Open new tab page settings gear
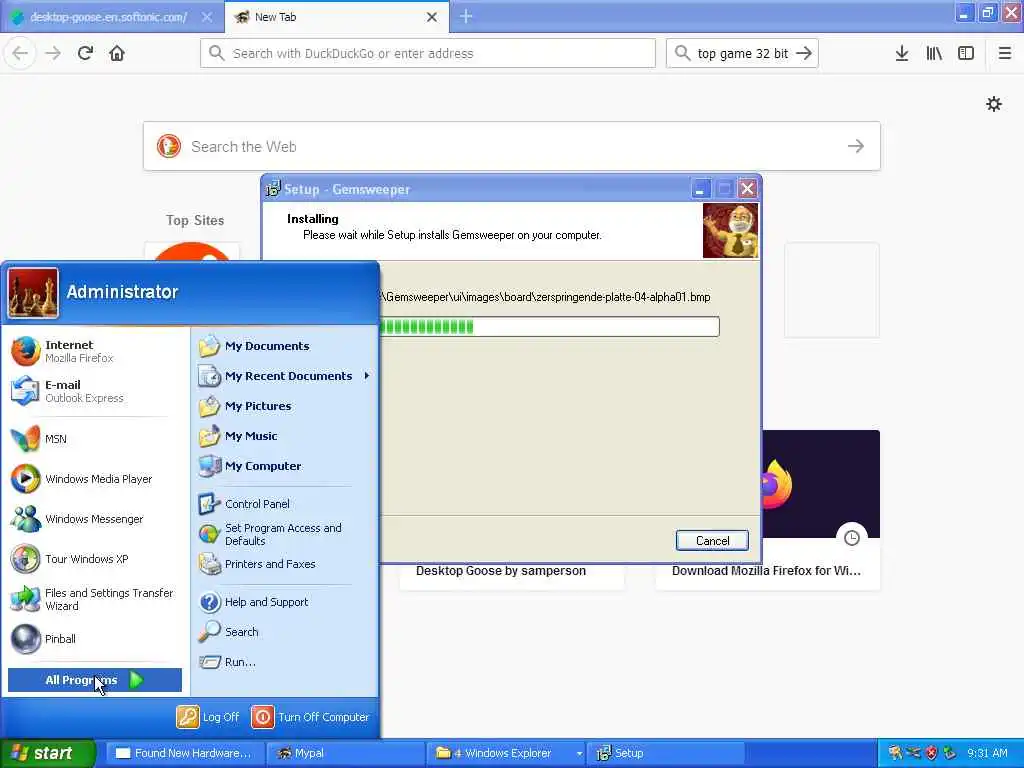Image resolution: width=1024 pixels, height=768 pixels. pos(994,104)
